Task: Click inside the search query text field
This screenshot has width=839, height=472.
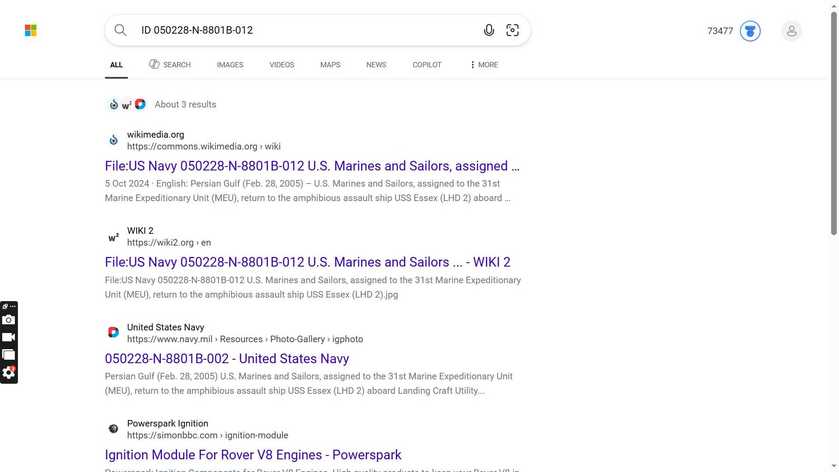Action: tap(300, 31)
